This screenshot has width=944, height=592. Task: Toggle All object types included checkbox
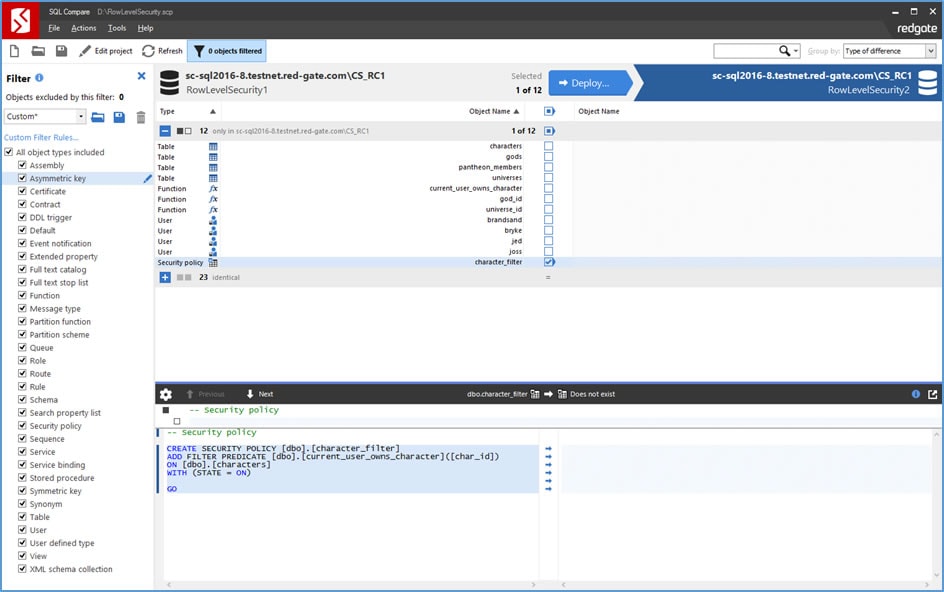(x=8, y=152)
